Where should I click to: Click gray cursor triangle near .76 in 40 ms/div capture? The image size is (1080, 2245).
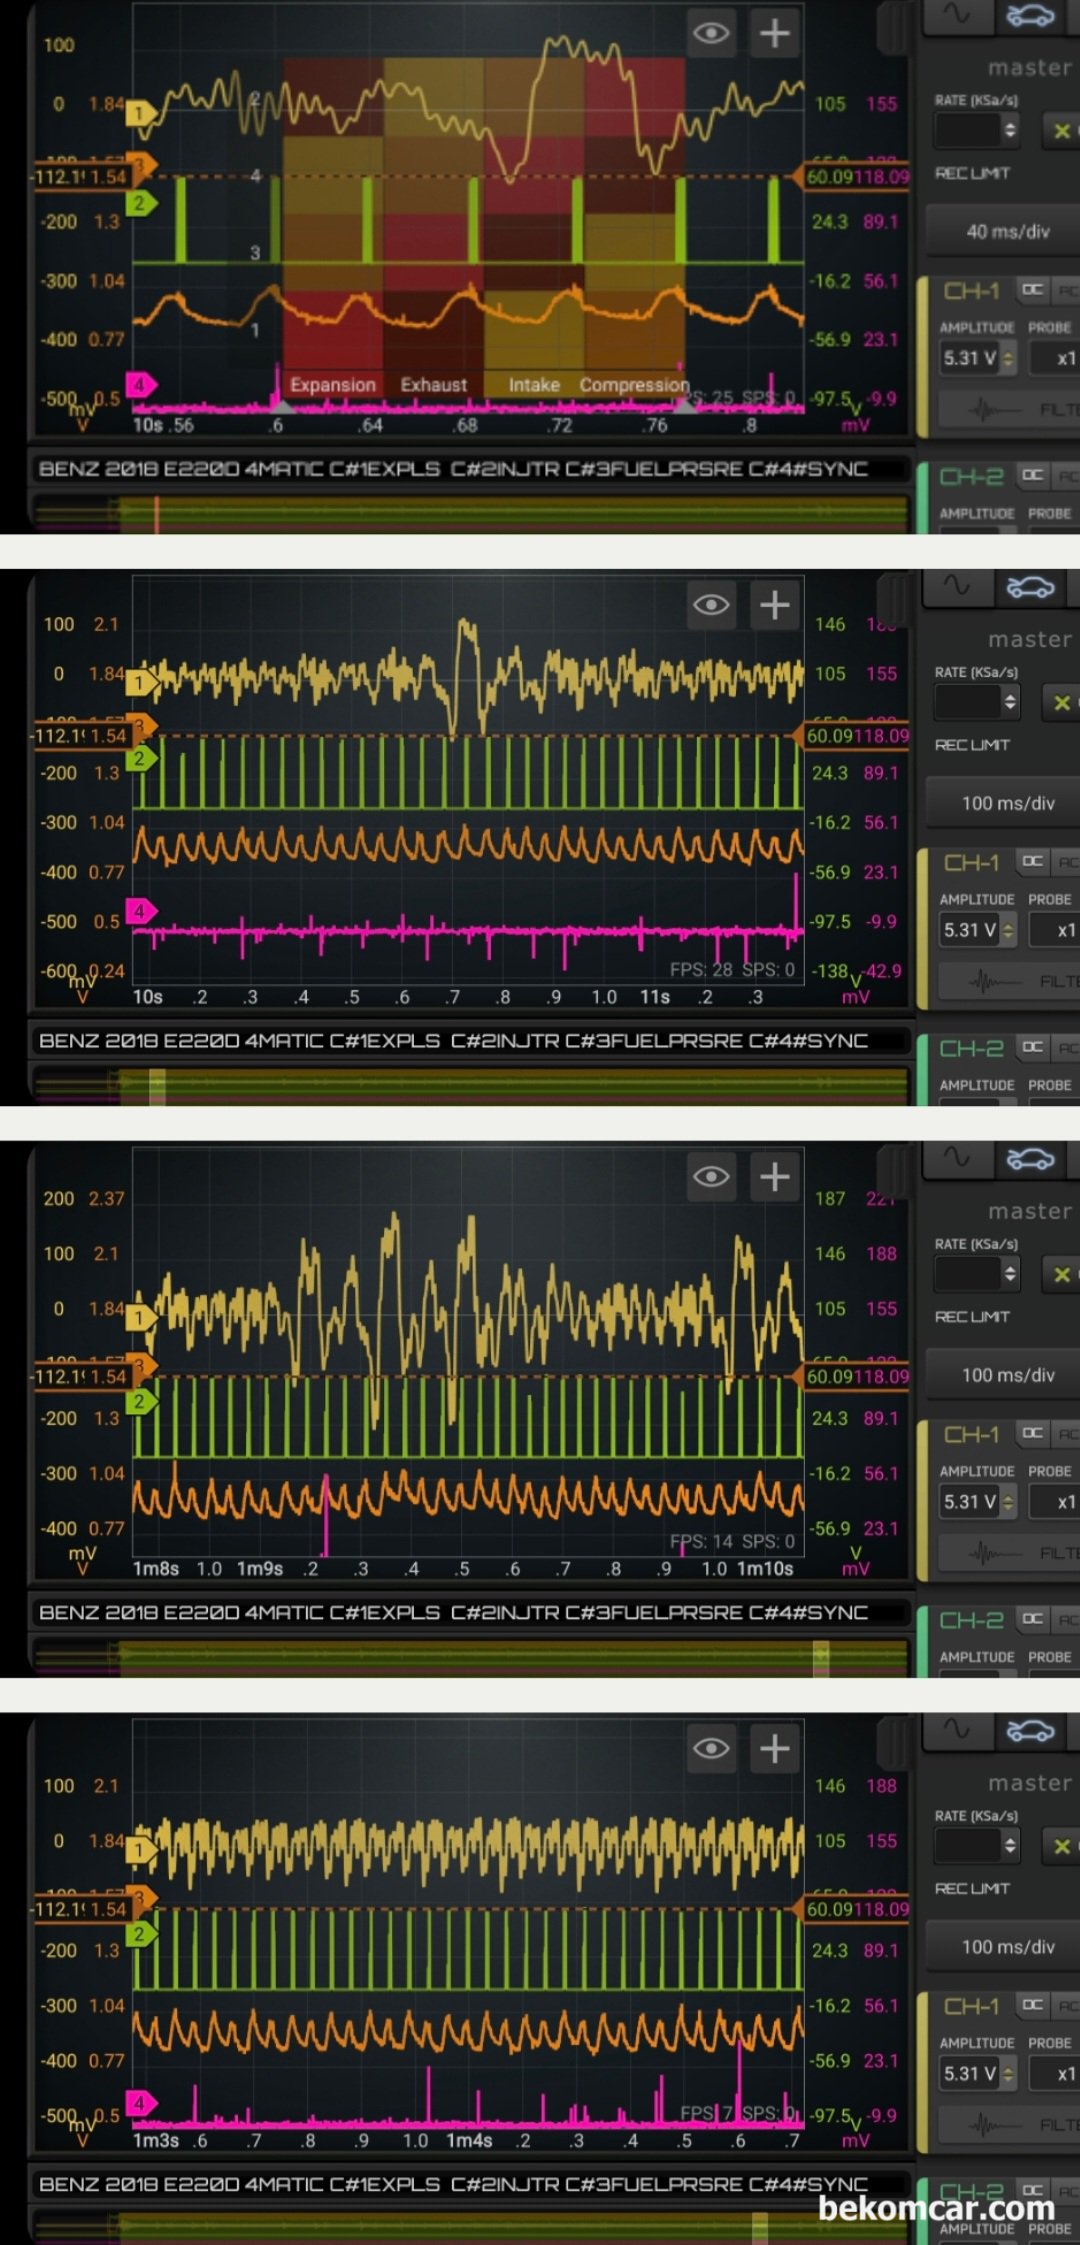coord(686,405)
